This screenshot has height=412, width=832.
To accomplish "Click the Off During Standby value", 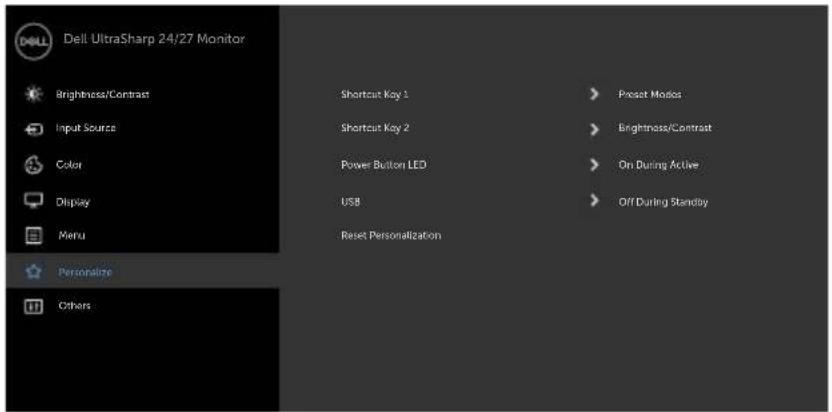I will point(663,202).
